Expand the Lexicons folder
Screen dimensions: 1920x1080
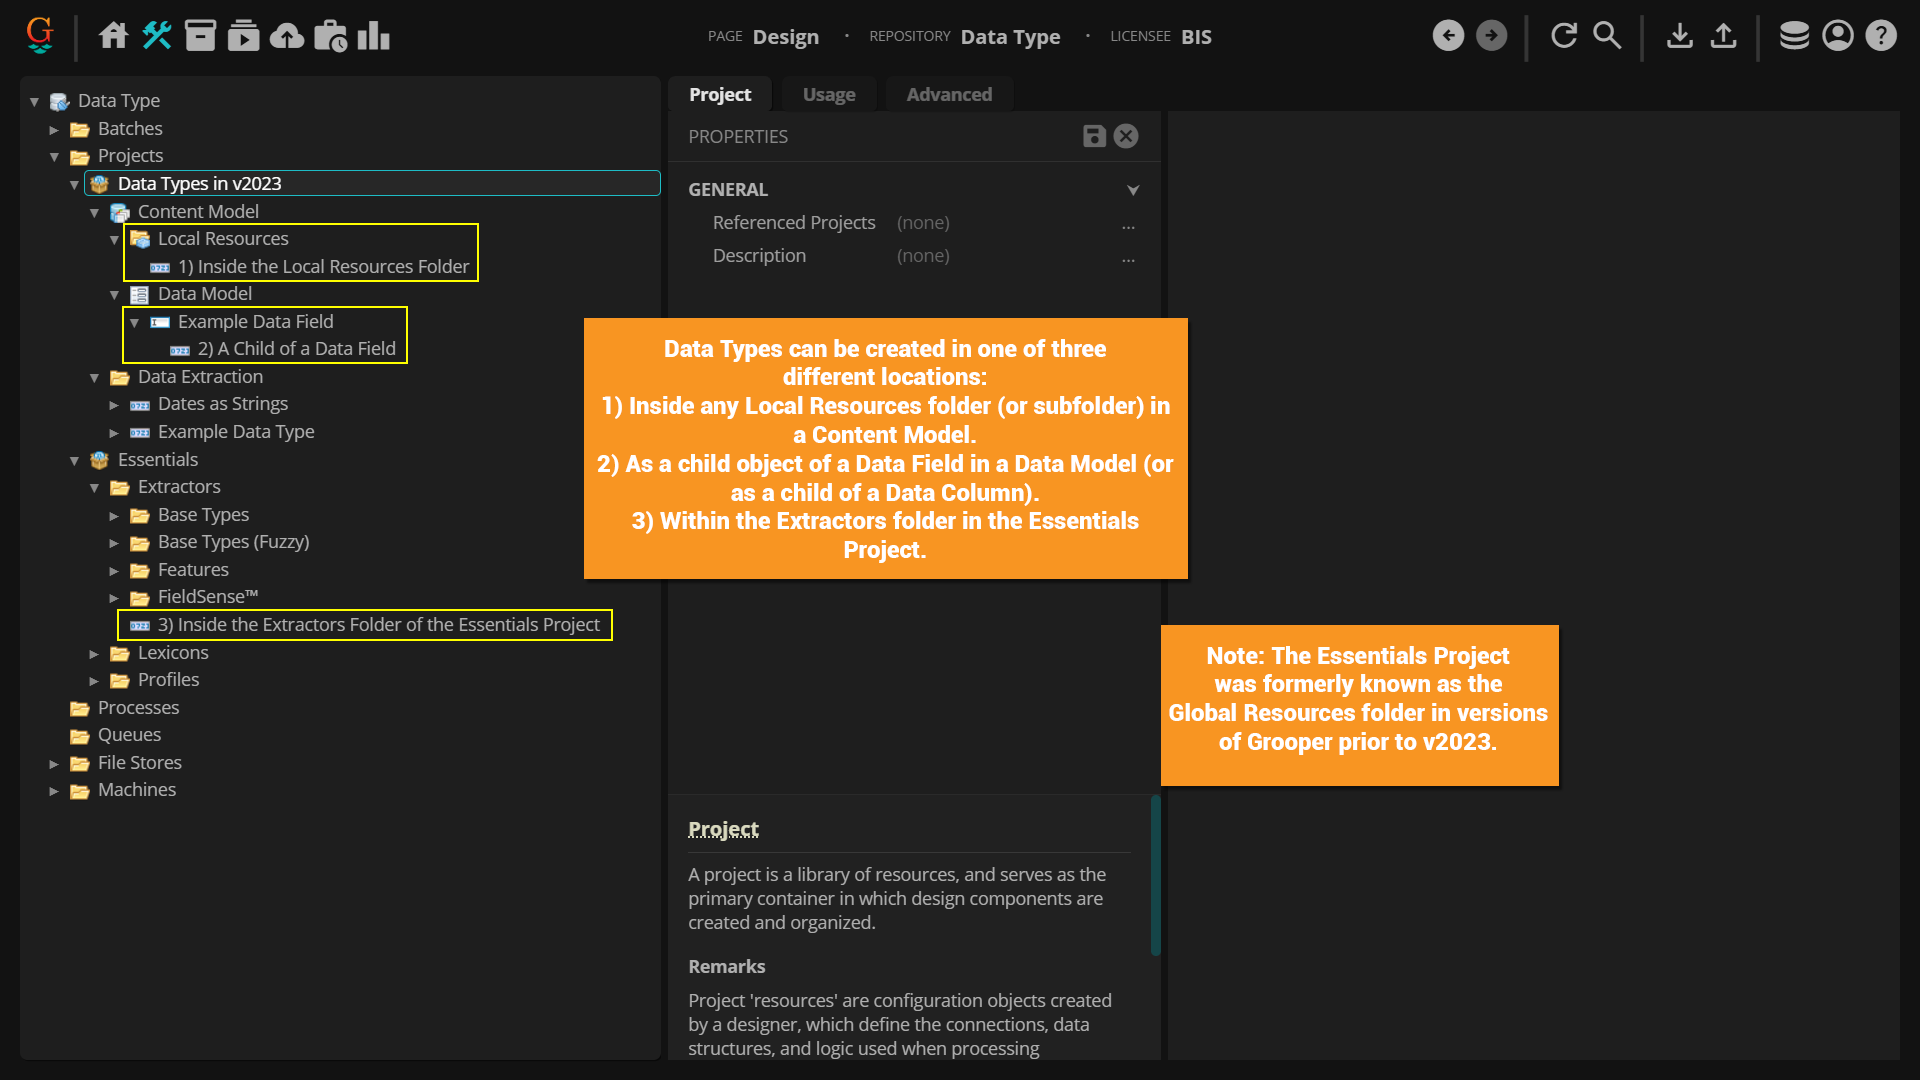pos(94,653)
